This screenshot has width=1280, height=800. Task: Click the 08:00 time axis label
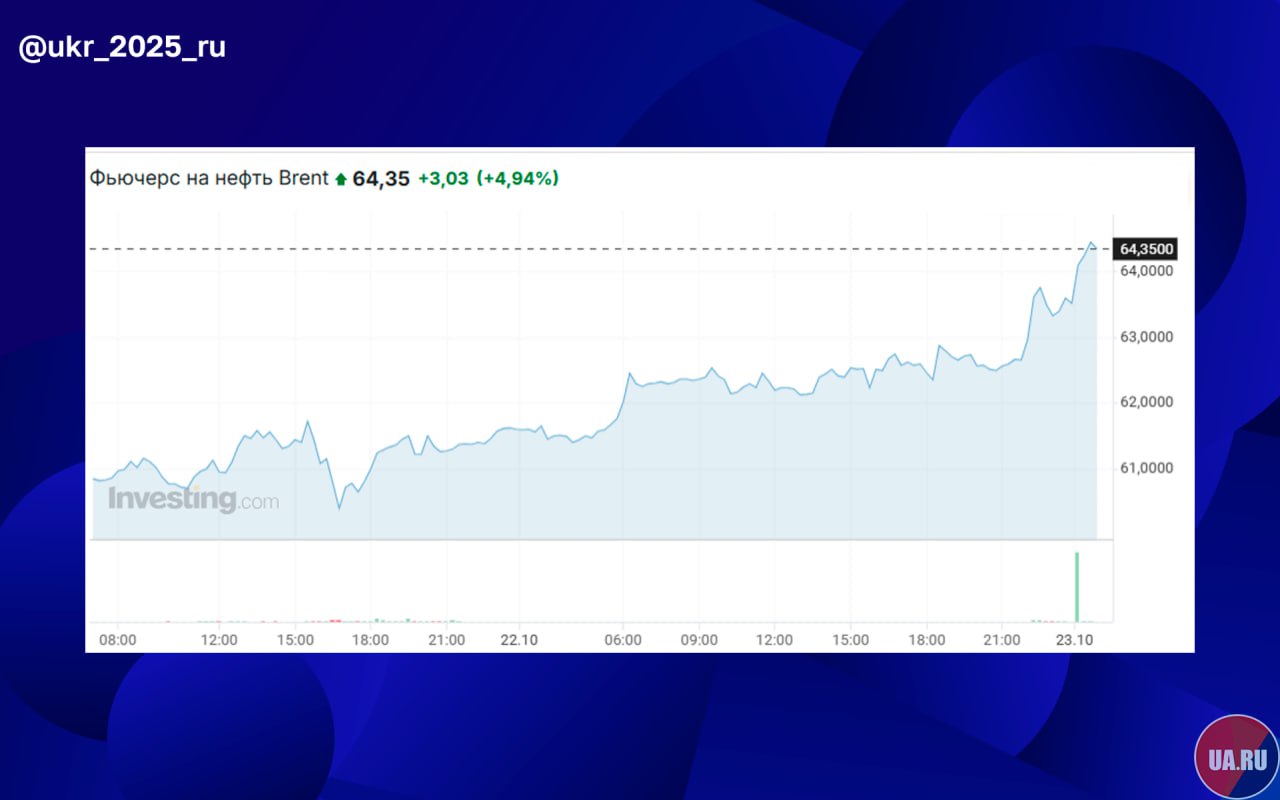click(118, 639)
